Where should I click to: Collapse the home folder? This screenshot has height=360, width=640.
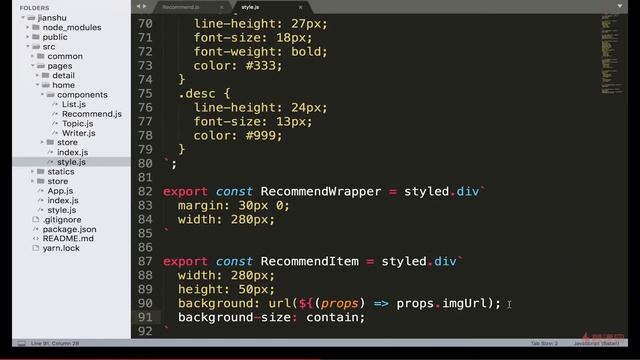point(38,85)
